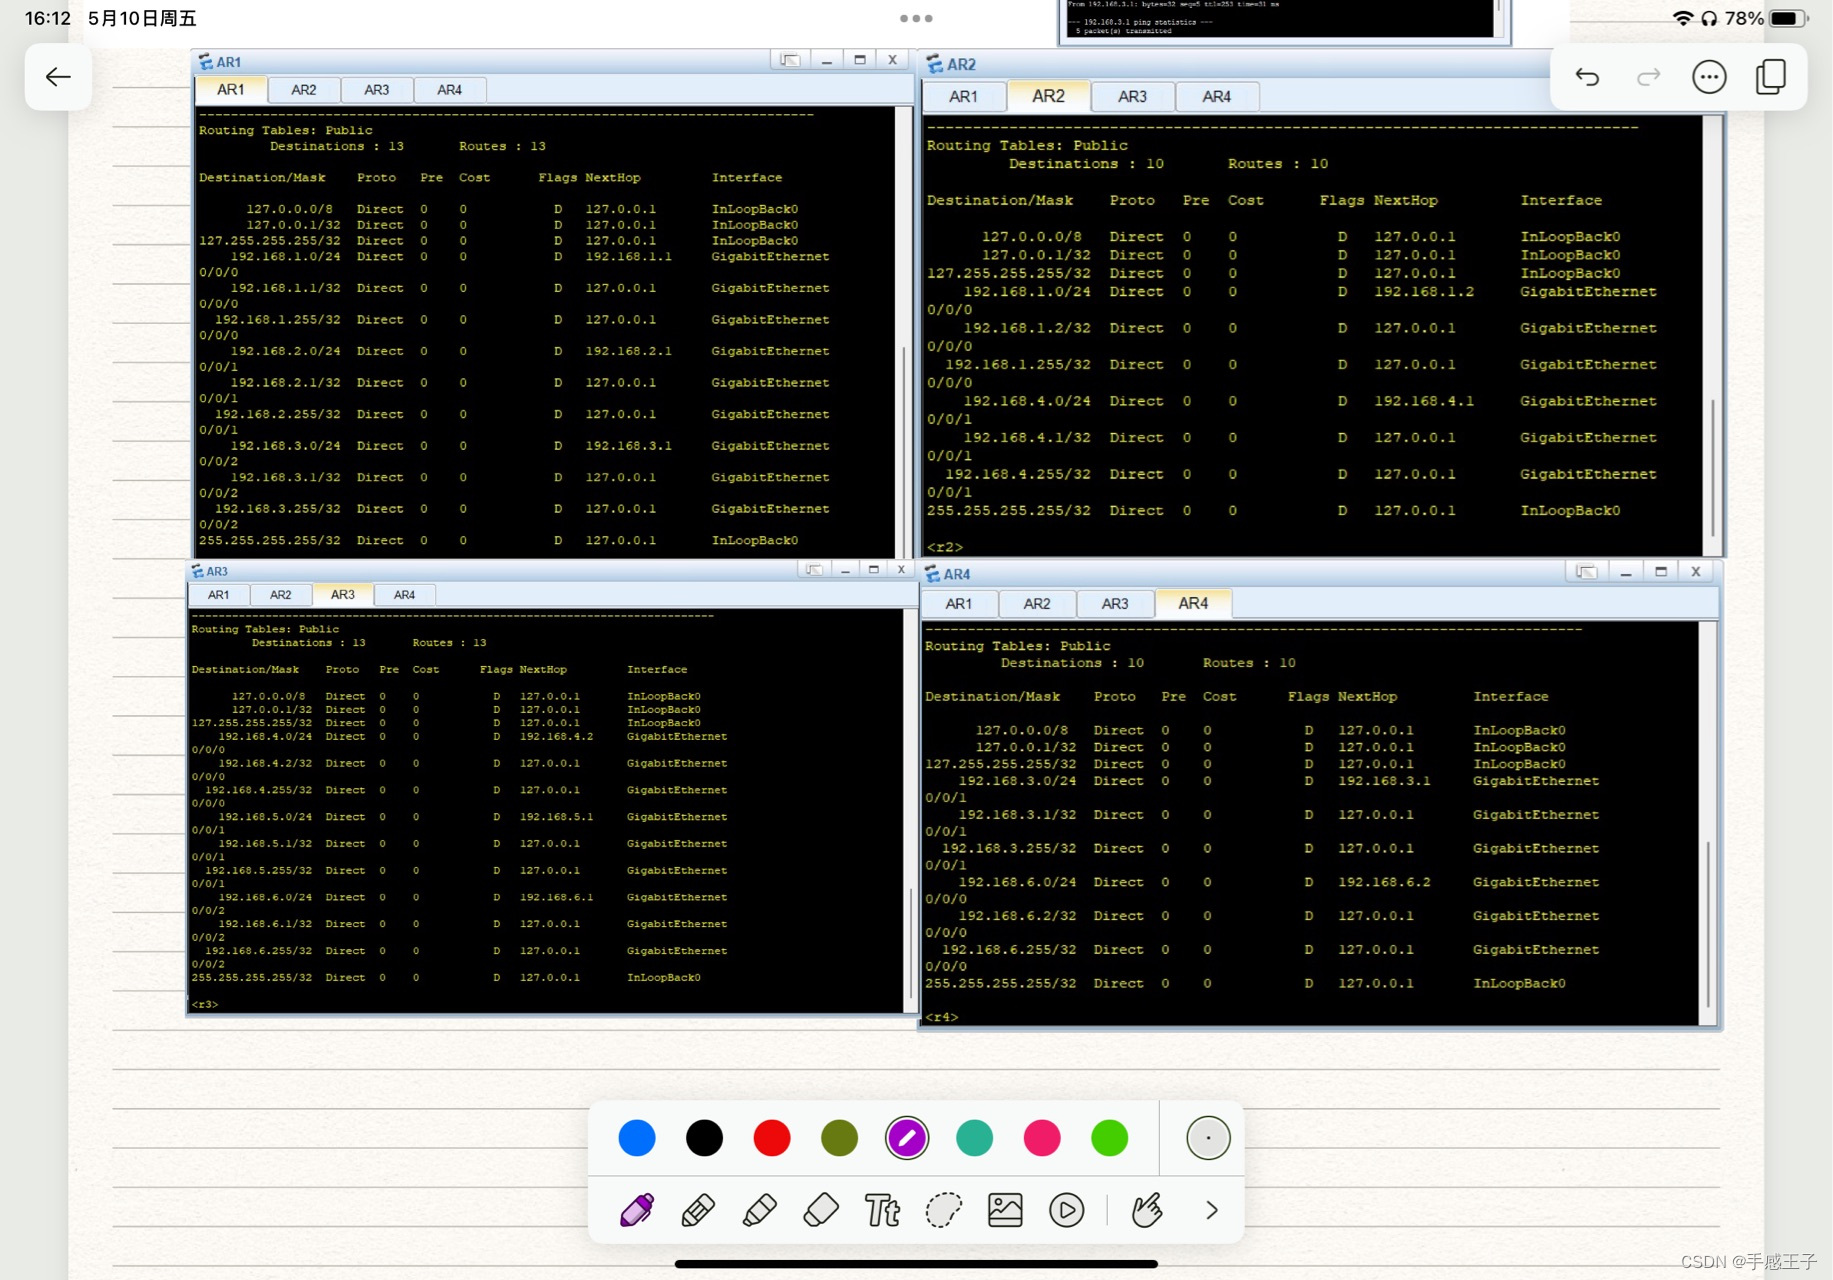Select the purple fountain pen tool
Image resolution: width=1833 pixels, height=1280 pixels.
coord(637,1210)
